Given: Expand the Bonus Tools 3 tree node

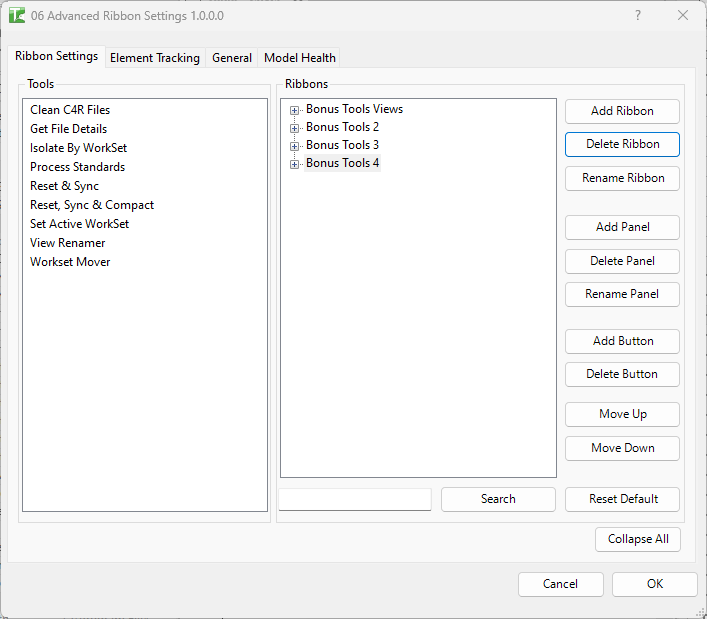Looking at the screenshot, I should point(295,146).
